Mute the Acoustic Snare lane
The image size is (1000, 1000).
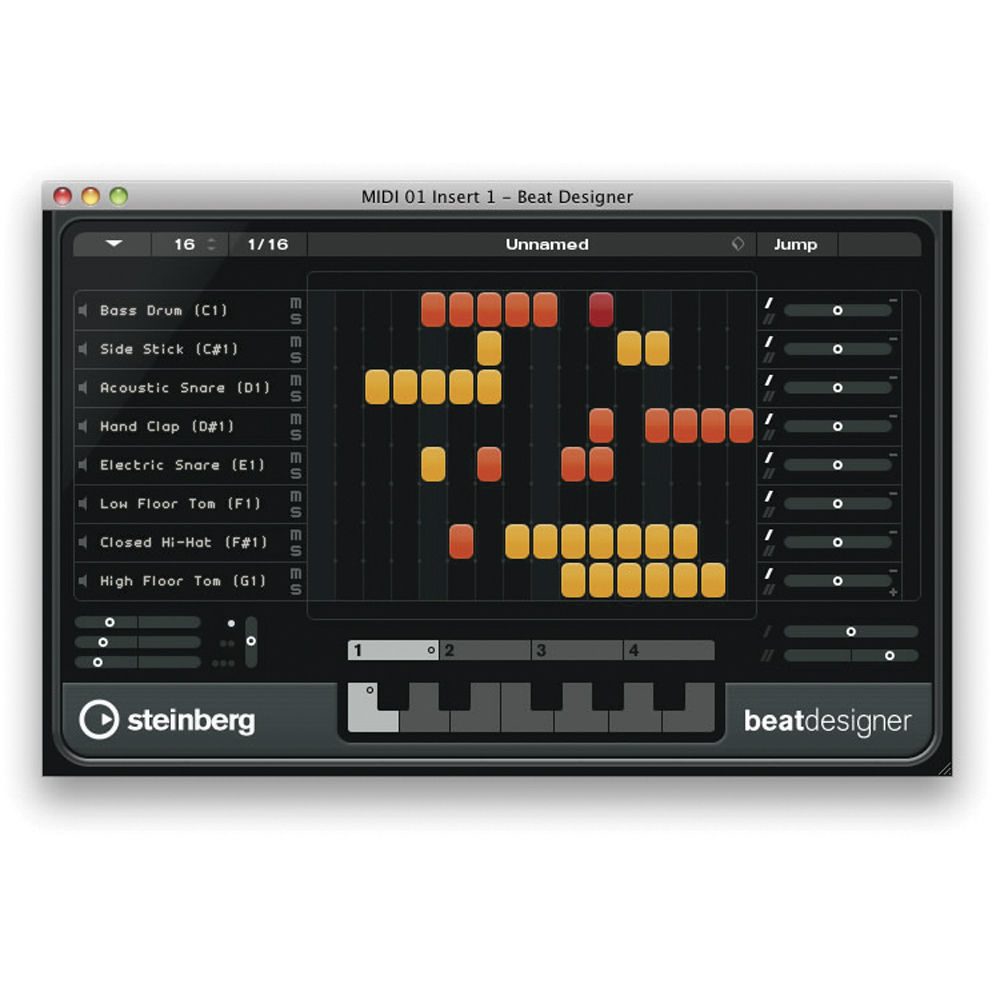[x=295, y=380]
